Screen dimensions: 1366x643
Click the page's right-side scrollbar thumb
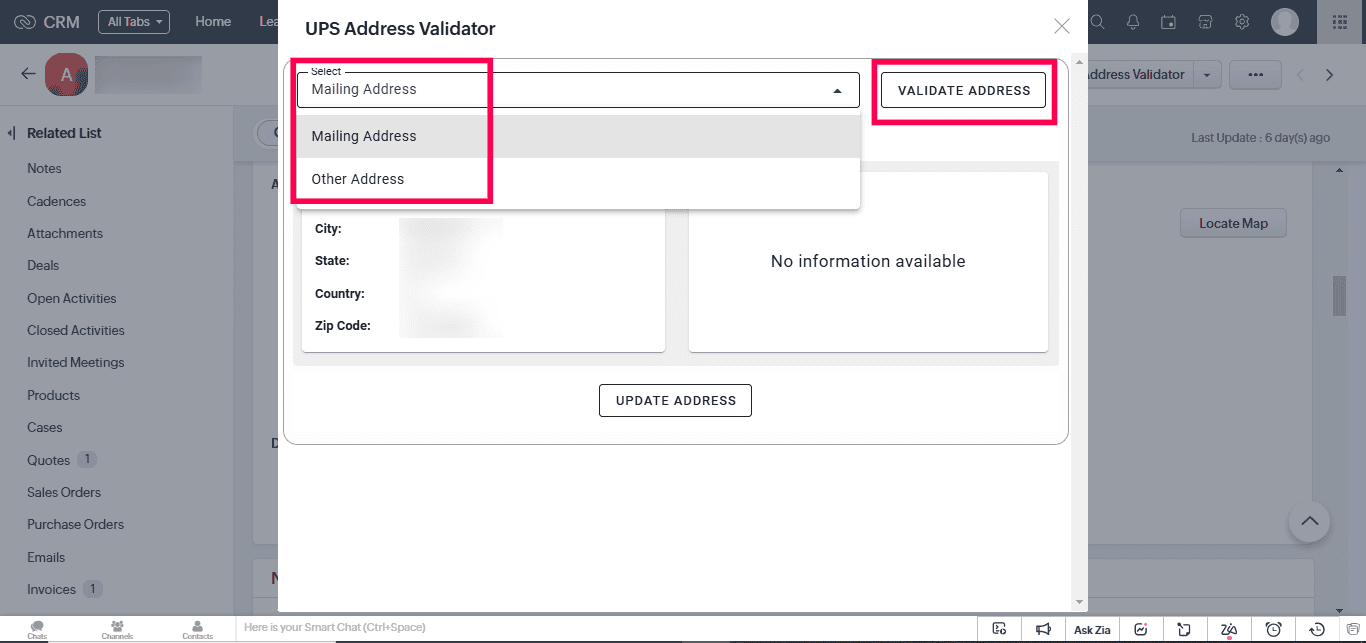click(1340, 297)
